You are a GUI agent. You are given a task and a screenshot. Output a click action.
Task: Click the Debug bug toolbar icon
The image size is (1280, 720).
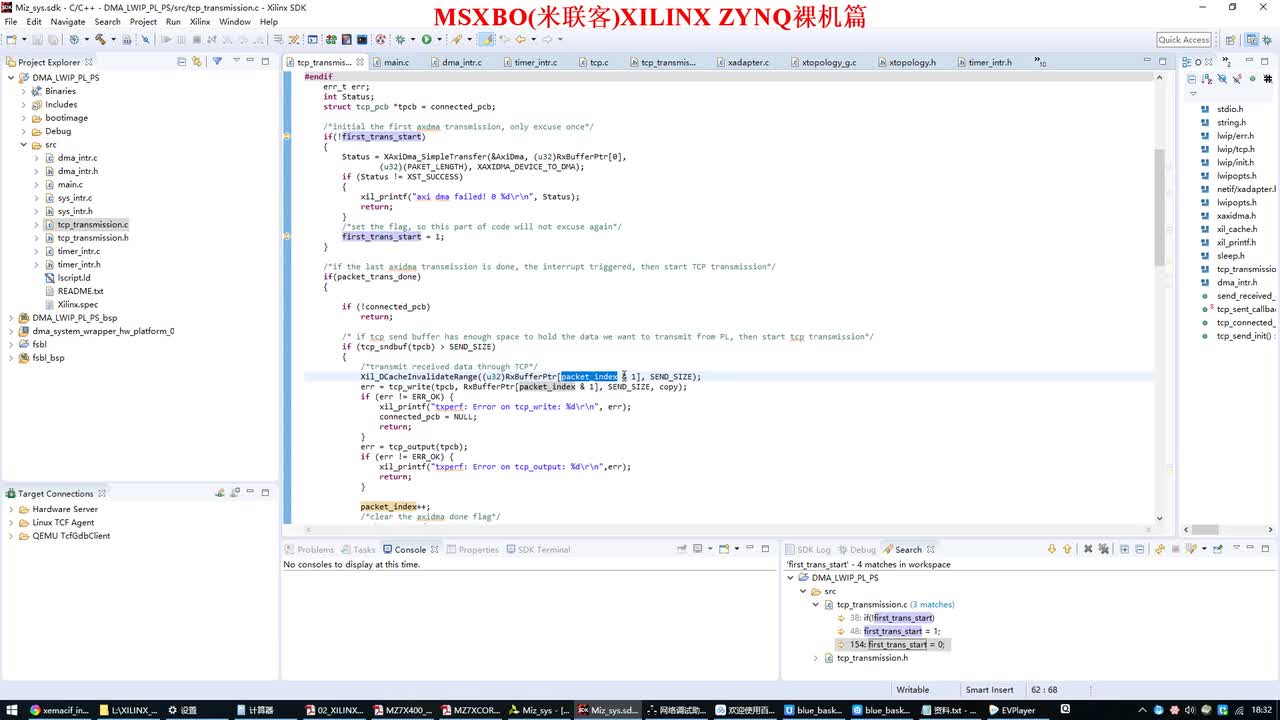[x=399, y=40]
